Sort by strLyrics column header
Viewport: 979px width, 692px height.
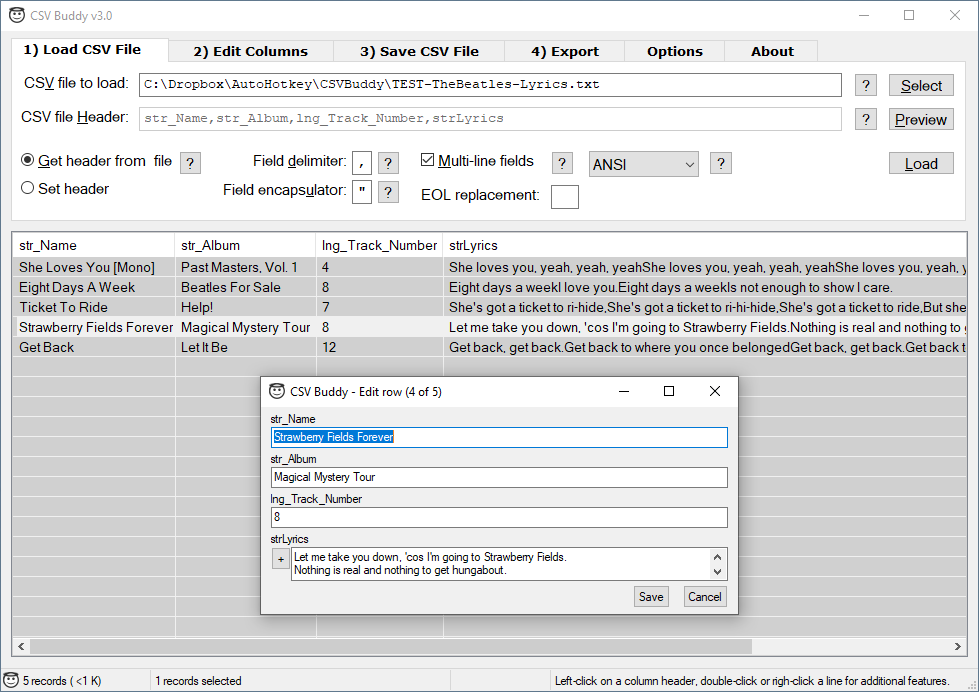[704, 245]
